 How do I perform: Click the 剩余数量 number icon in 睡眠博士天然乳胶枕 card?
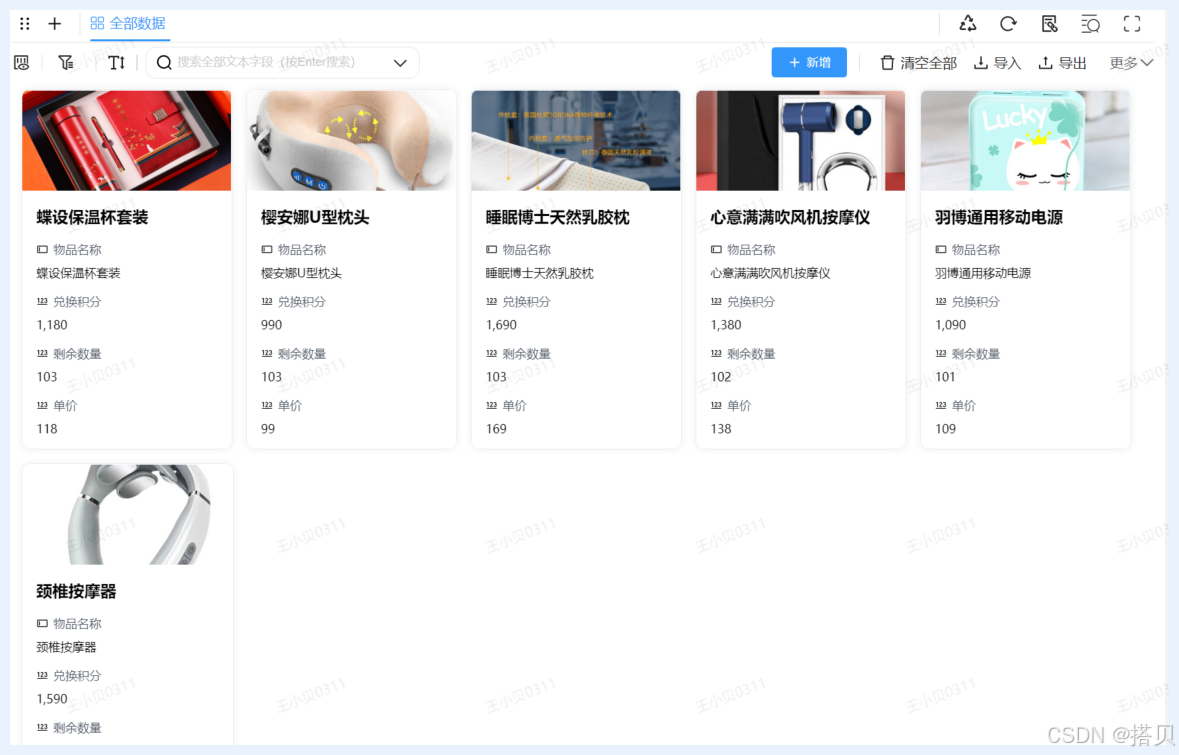click(x=492, y=353)
